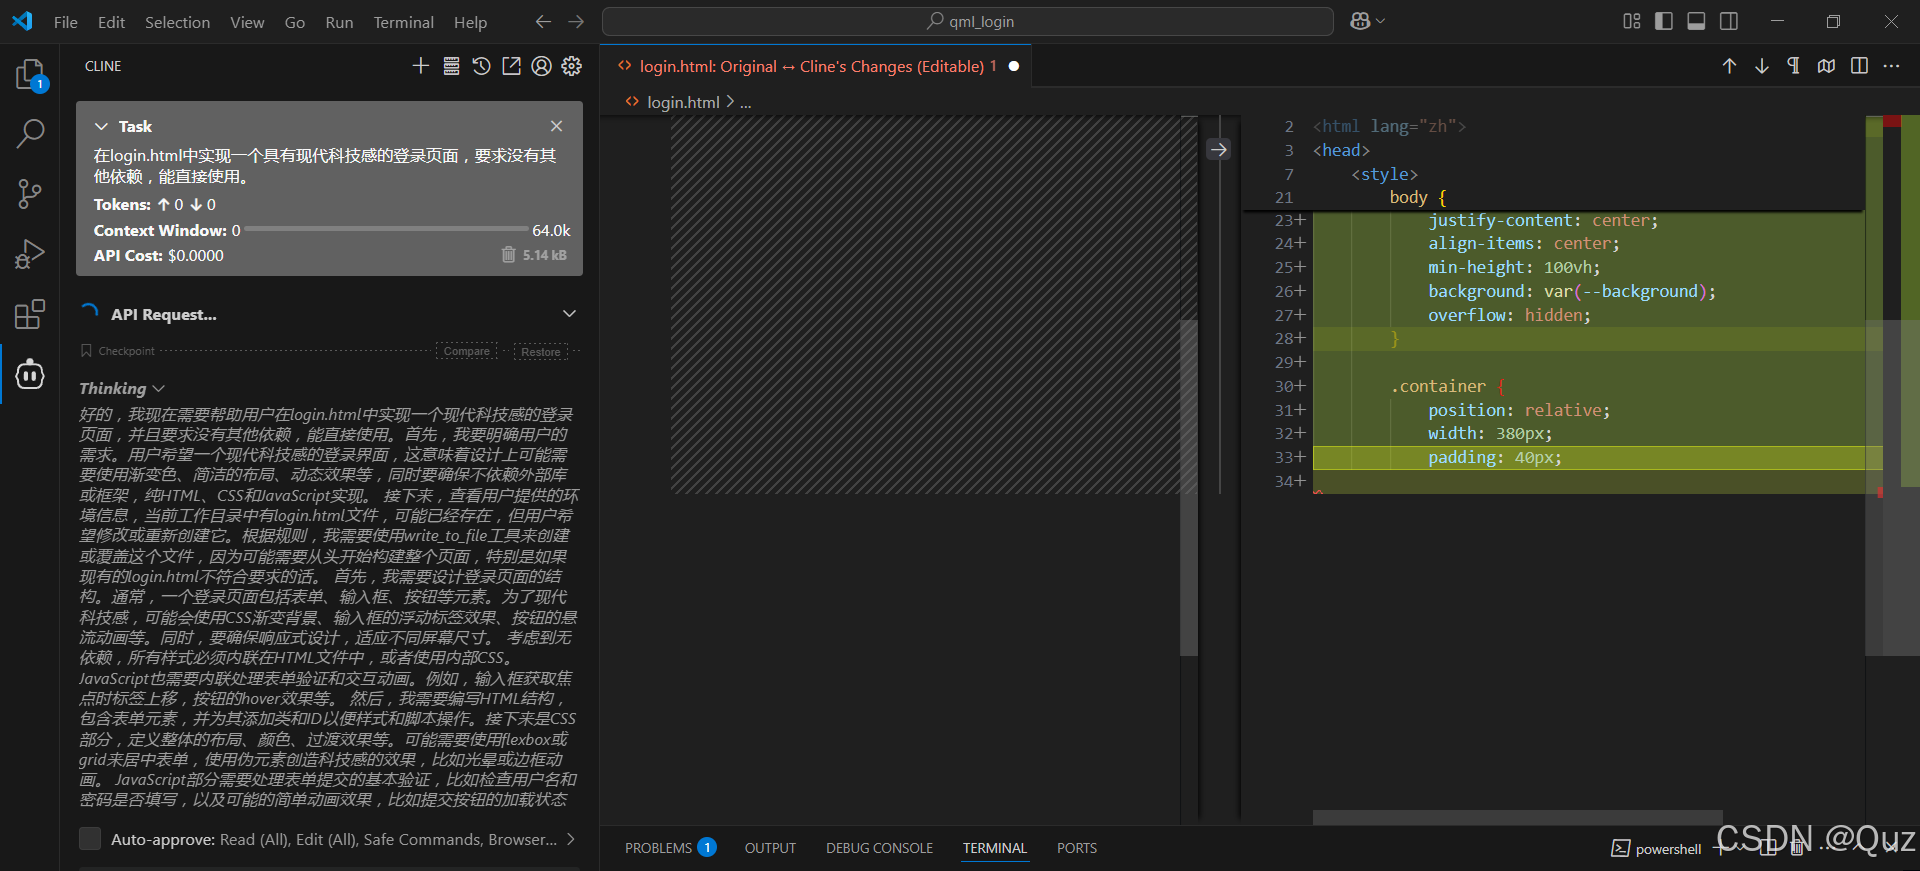The width and height of the screenshot is (1920, 871).
Task: Open the diff editor map icon
Action: 1827,66
